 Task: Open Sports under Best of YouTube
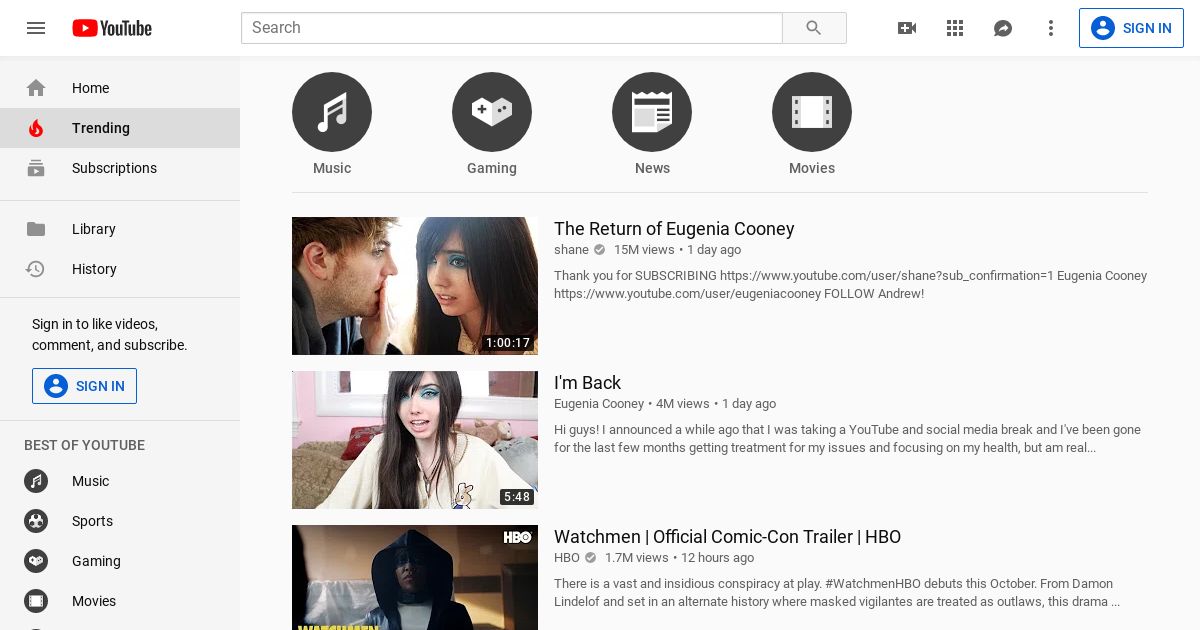coord(120,521)
